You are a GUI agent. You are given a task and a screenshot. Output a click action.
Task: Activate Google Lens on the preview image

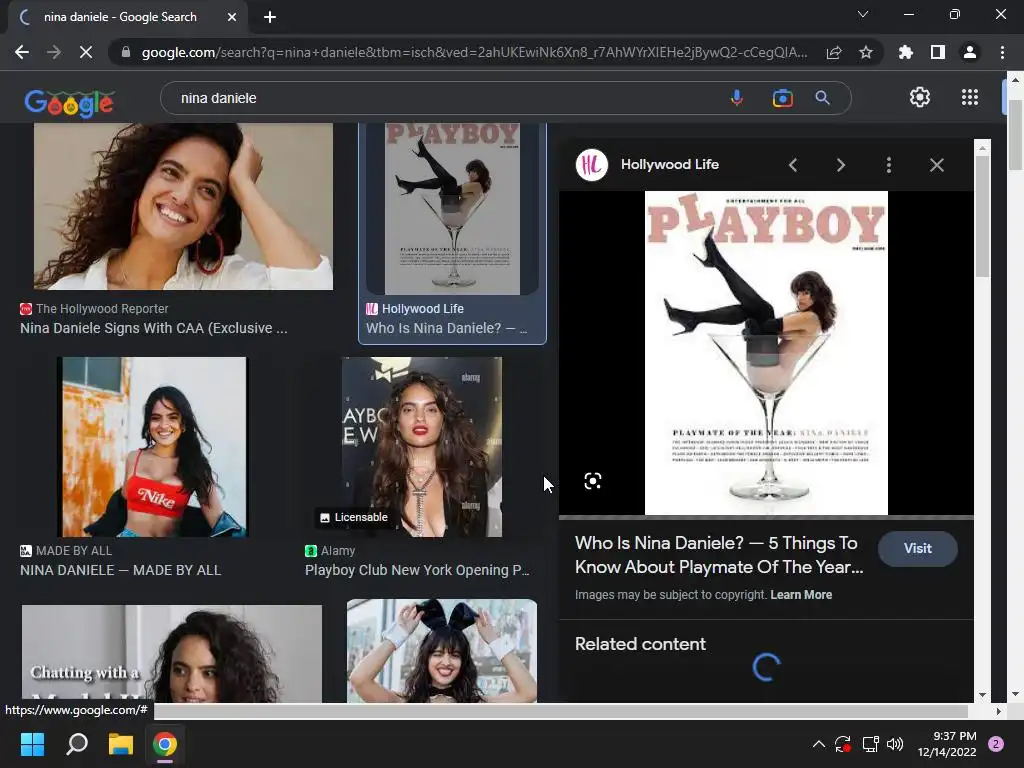click(x=592, y=481)
